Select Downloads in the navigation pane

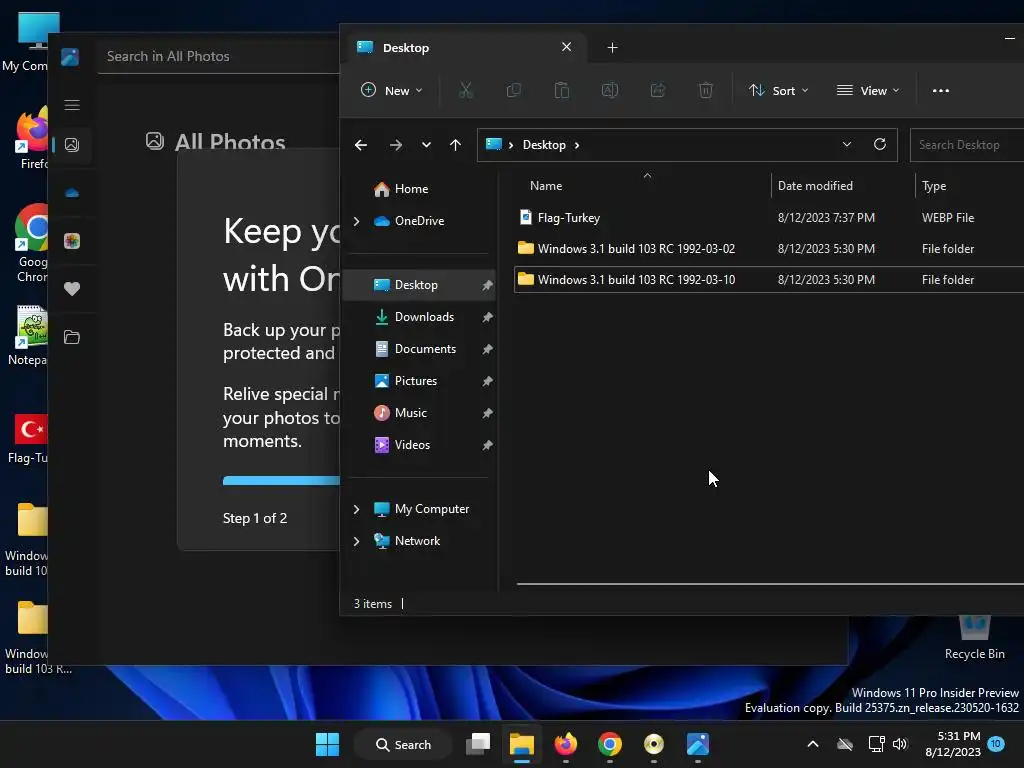tap(419, 317)
